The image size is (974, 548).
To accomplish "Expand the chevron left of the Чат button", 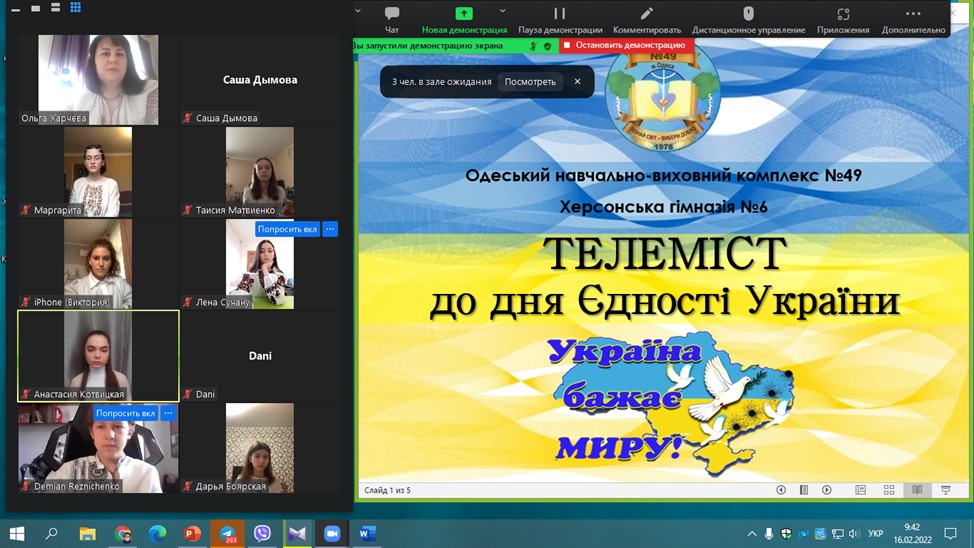I will pyautogui.click(x=358, y=12).
